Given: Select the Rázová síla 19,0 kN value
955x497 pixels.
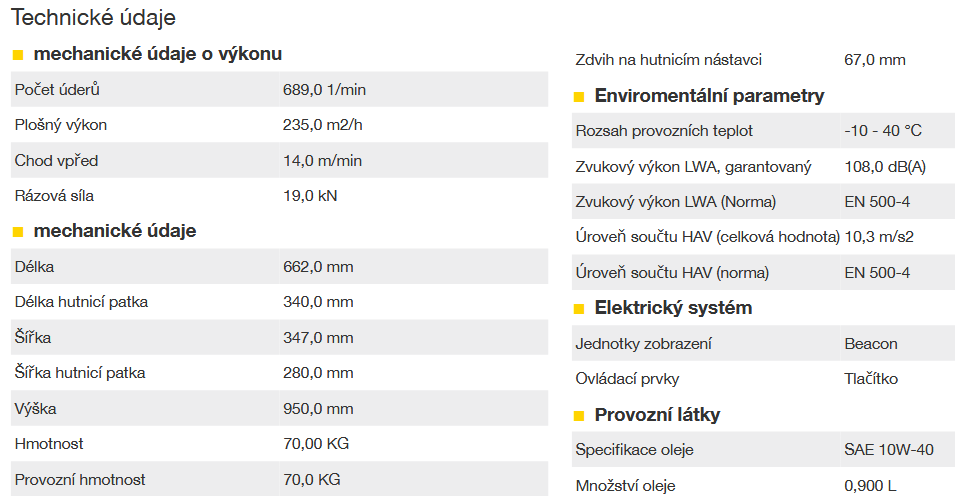Looking at the screenshot, I should click(310, 196).
